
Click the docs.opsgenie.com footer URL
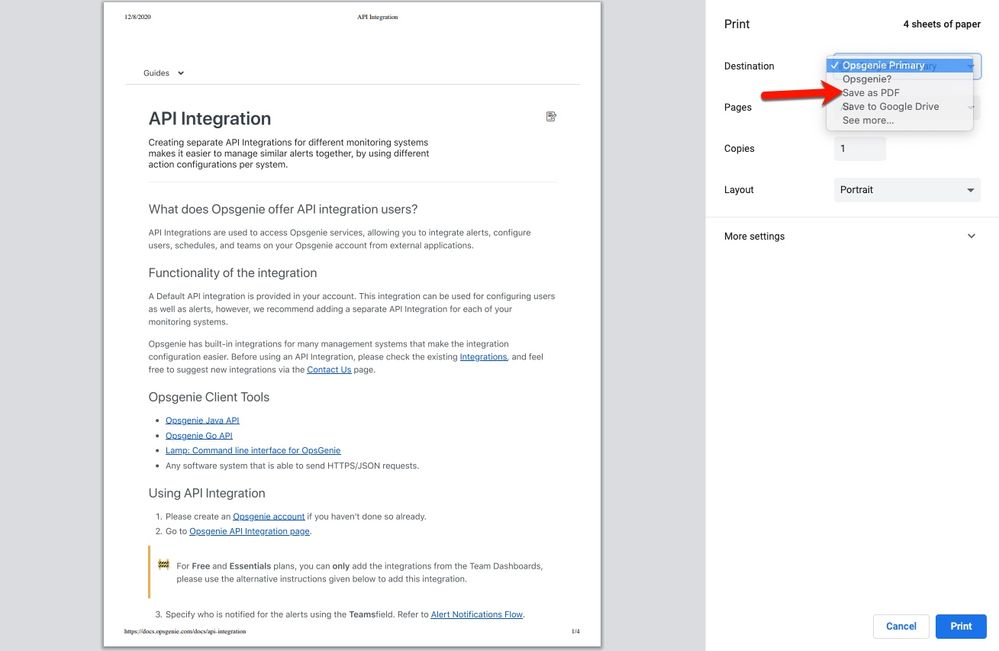tap(185, 631)
